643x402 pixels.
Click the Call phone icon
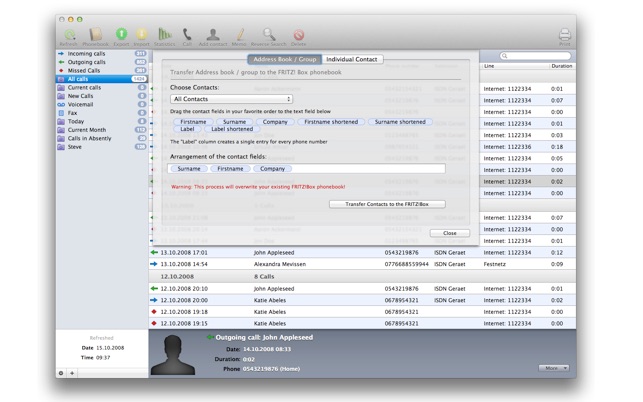[x=187, y=36]
